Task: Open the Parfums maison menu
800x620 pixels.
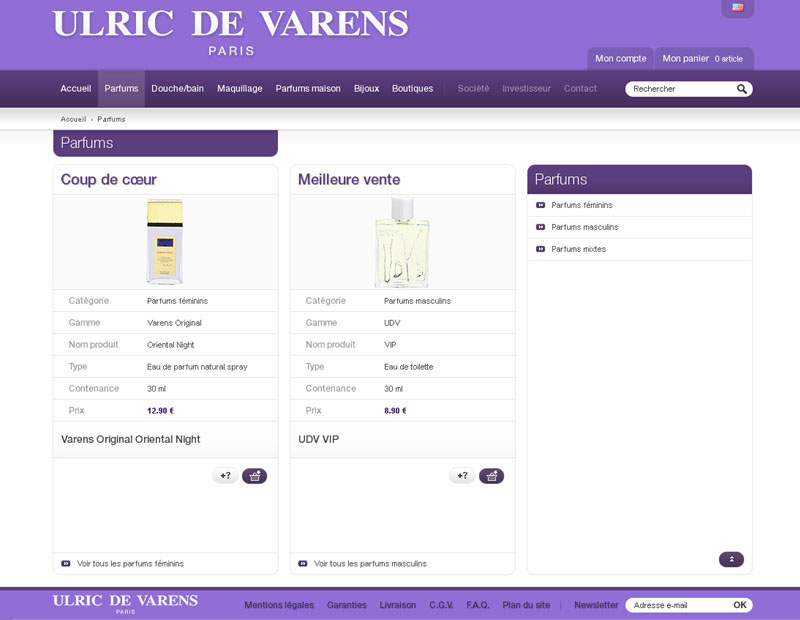Action: (308, 89)
